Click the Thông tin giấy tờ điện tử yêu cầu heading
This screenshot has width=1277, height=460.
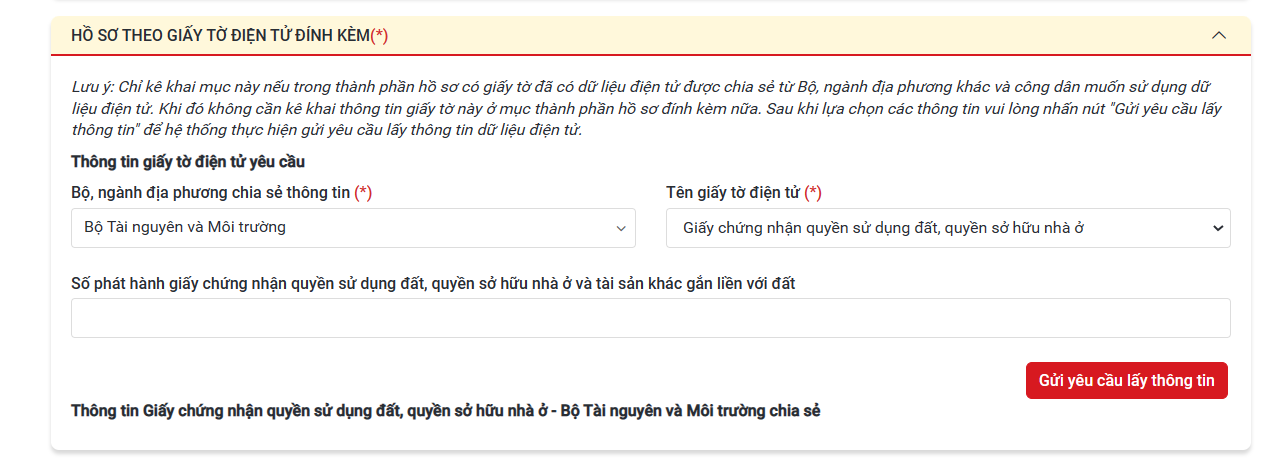[x=188, y=161]
